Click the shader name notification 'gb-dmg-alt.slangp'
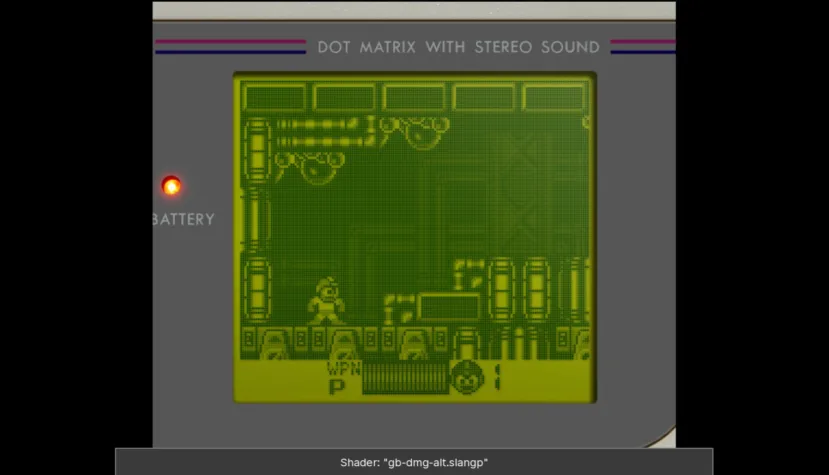This screenshot has height=475, width=829. [414, 462]
